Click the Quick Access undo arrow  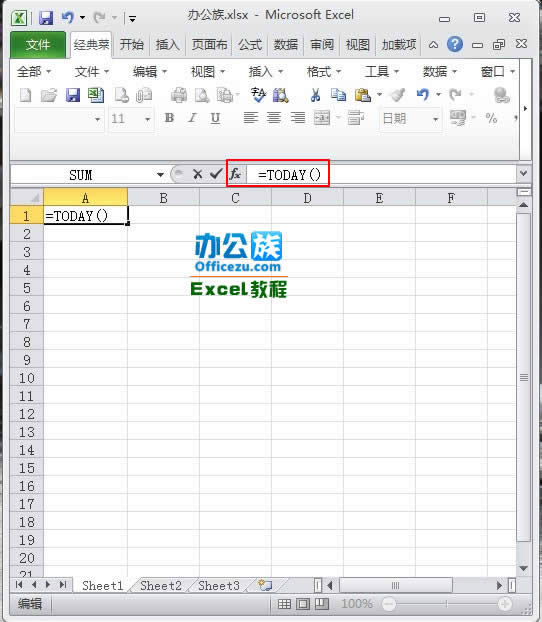coord(67,17)
